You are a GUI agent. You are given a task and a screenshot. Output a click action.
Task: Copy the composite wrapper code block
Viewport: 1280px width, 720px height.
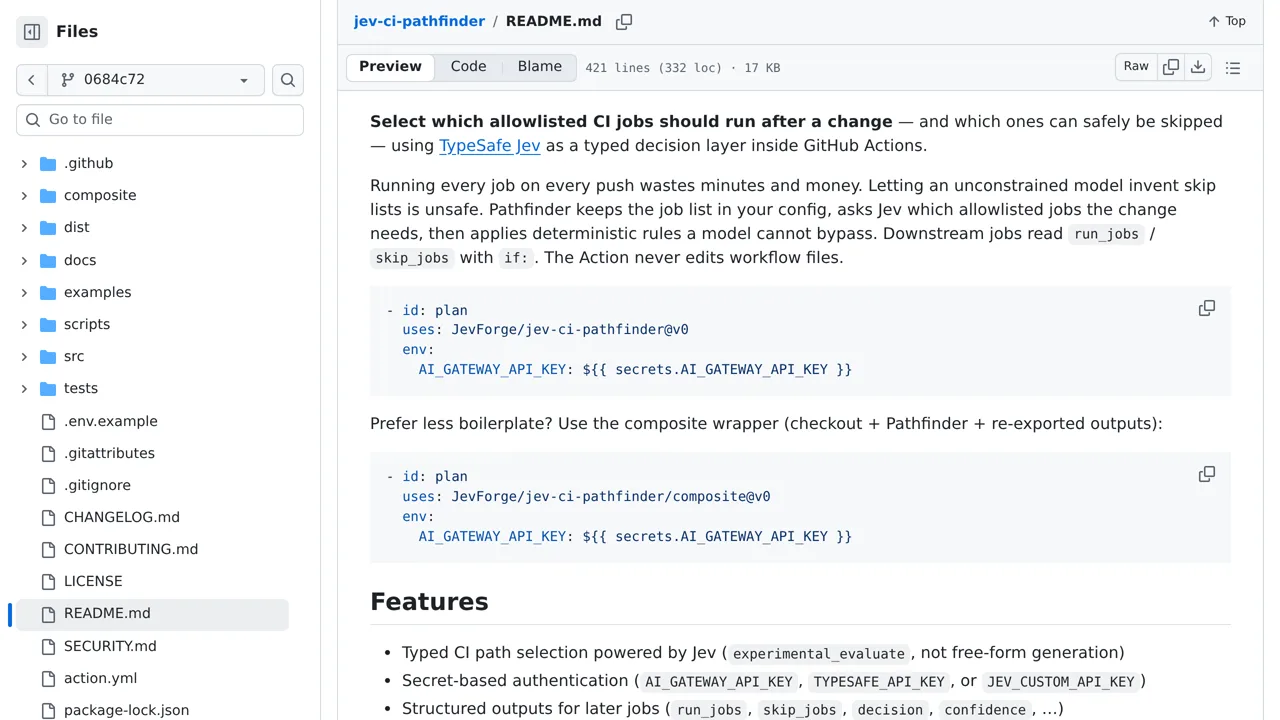(x=1207, y=474)
